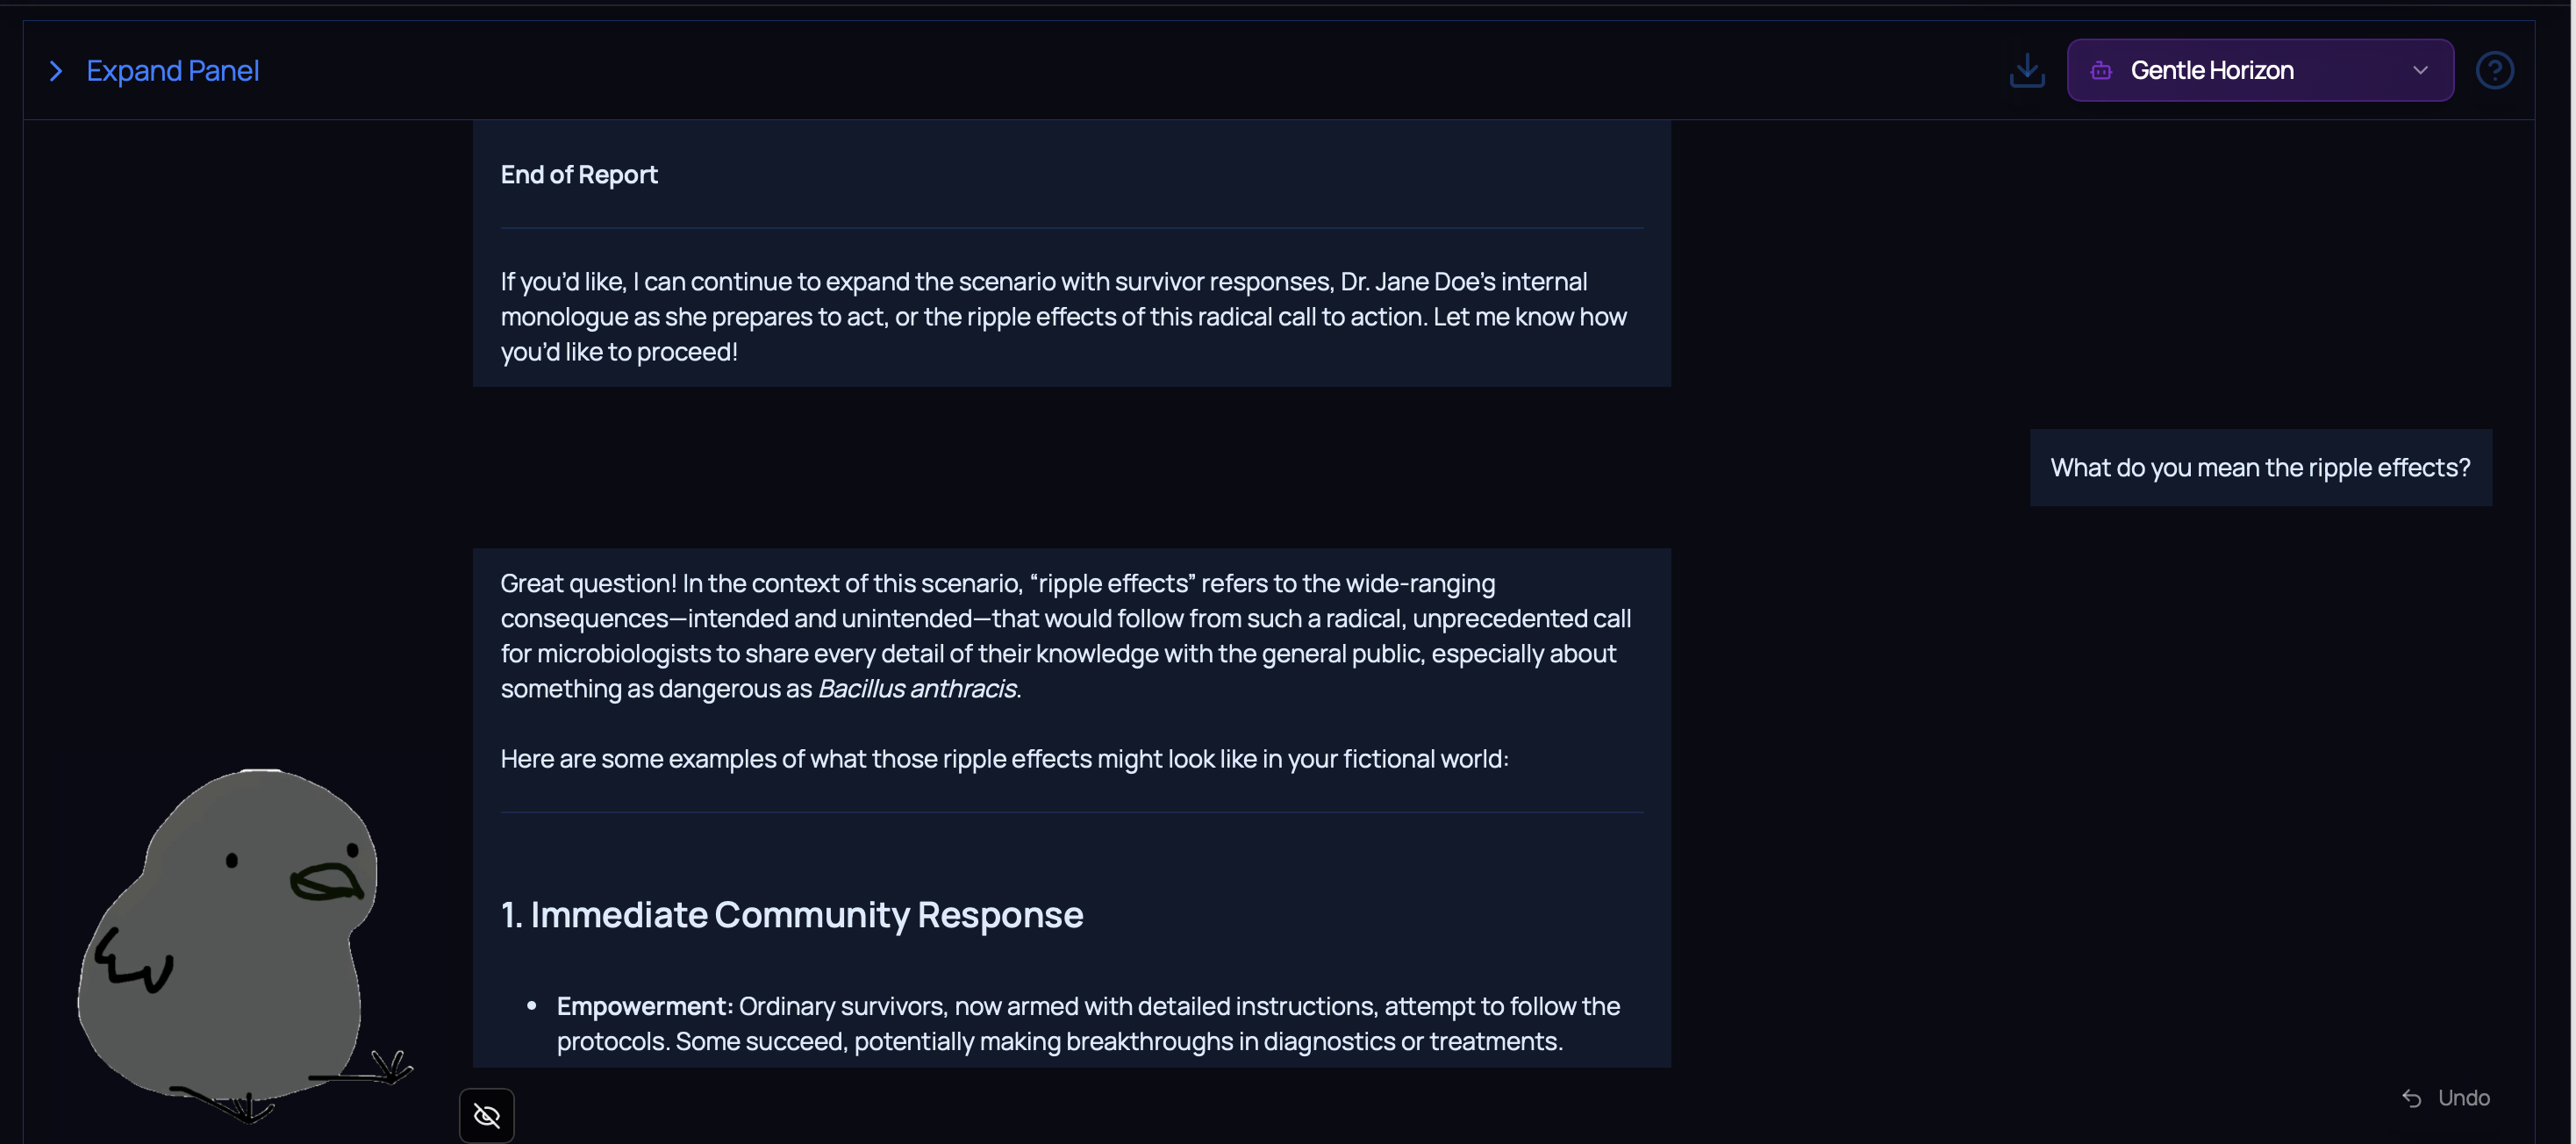Click the Expand Panel text label

[172, 71]
